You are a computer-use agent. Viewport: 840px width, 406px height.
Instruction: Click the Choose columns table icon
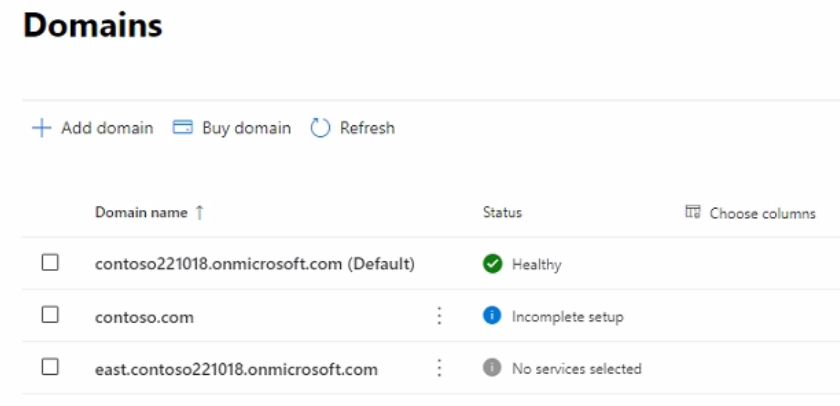(693, 212)
